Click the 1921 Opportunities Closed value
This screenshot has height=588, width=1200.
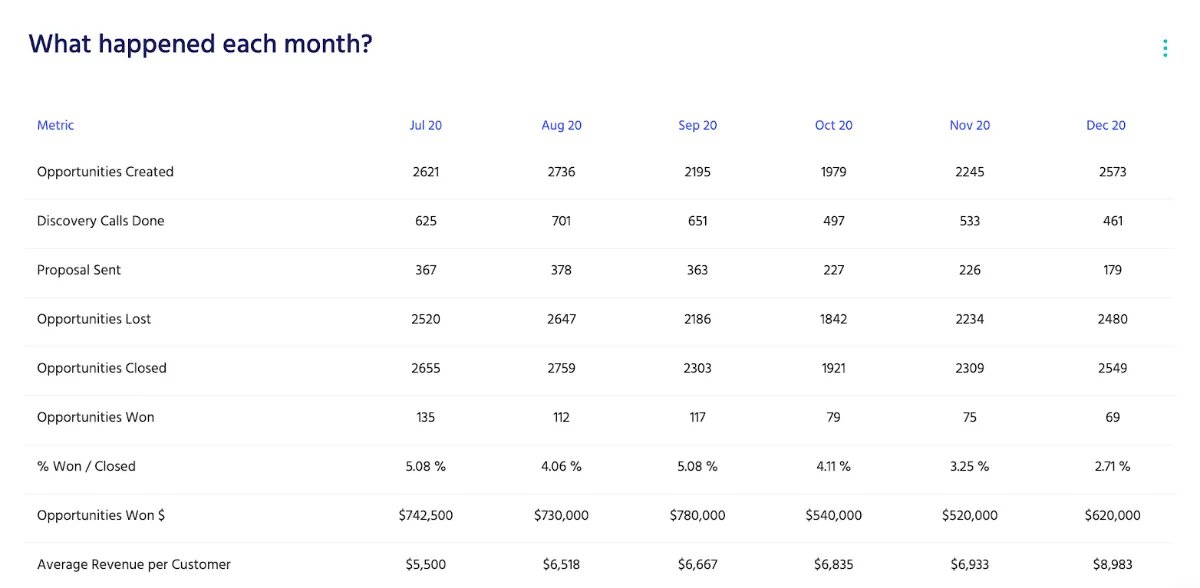click(834, 368)
